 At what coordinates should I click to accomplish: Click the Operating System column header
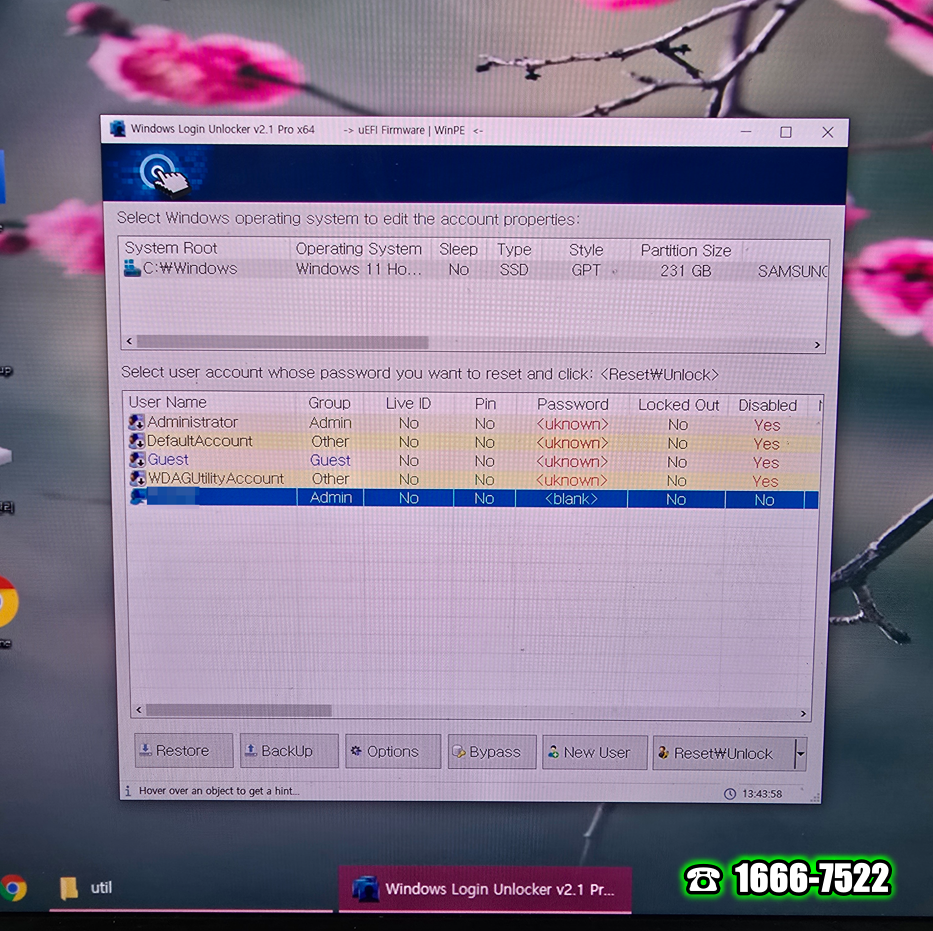pyautogui.click(x=358, y=249)
